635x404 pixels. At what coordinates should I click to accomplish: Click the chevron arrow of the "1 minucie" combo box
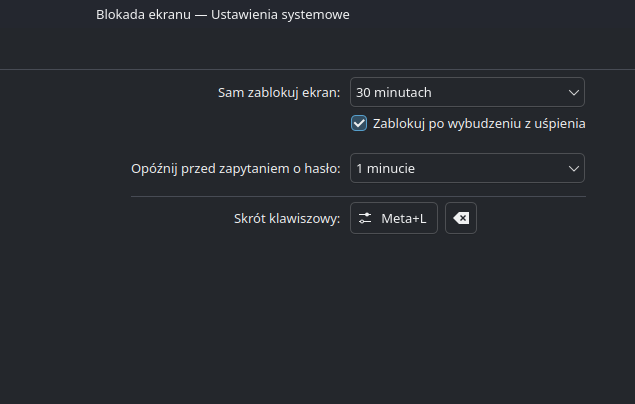tap(574, 168)
